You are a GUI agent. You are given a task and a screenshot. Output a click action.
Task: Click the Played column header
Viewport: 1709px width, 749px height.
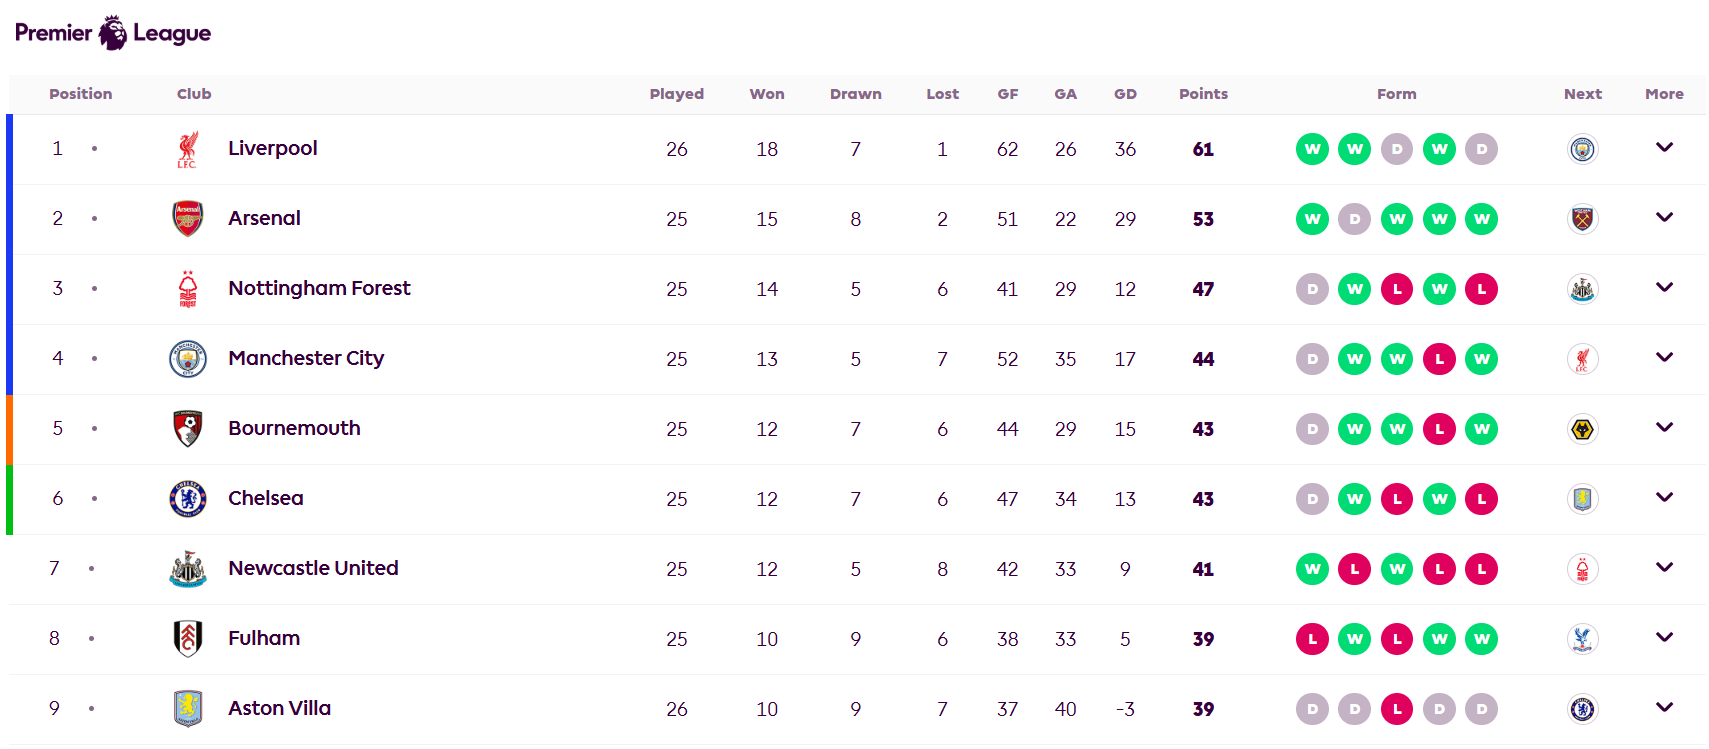click(676, 94)
